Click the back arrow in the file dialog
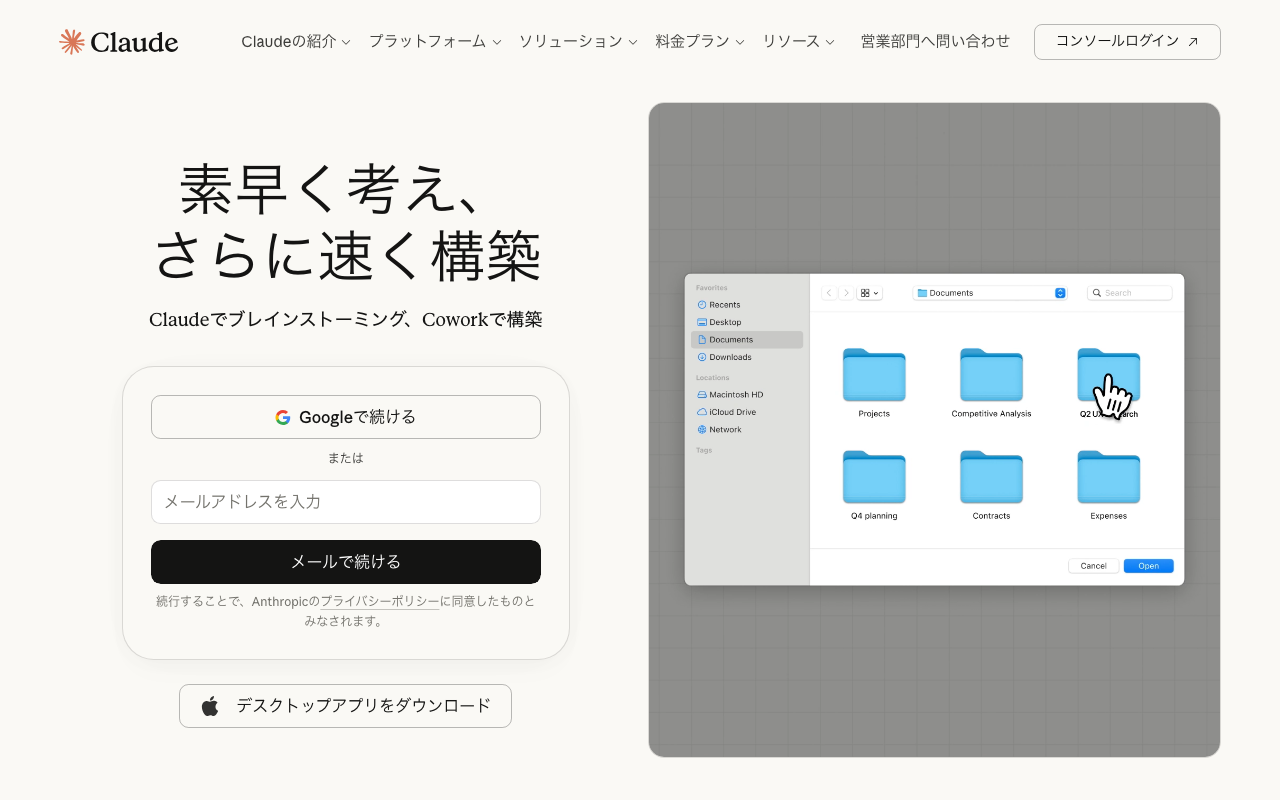The image size is (1280, 800). tap(829, 293)
